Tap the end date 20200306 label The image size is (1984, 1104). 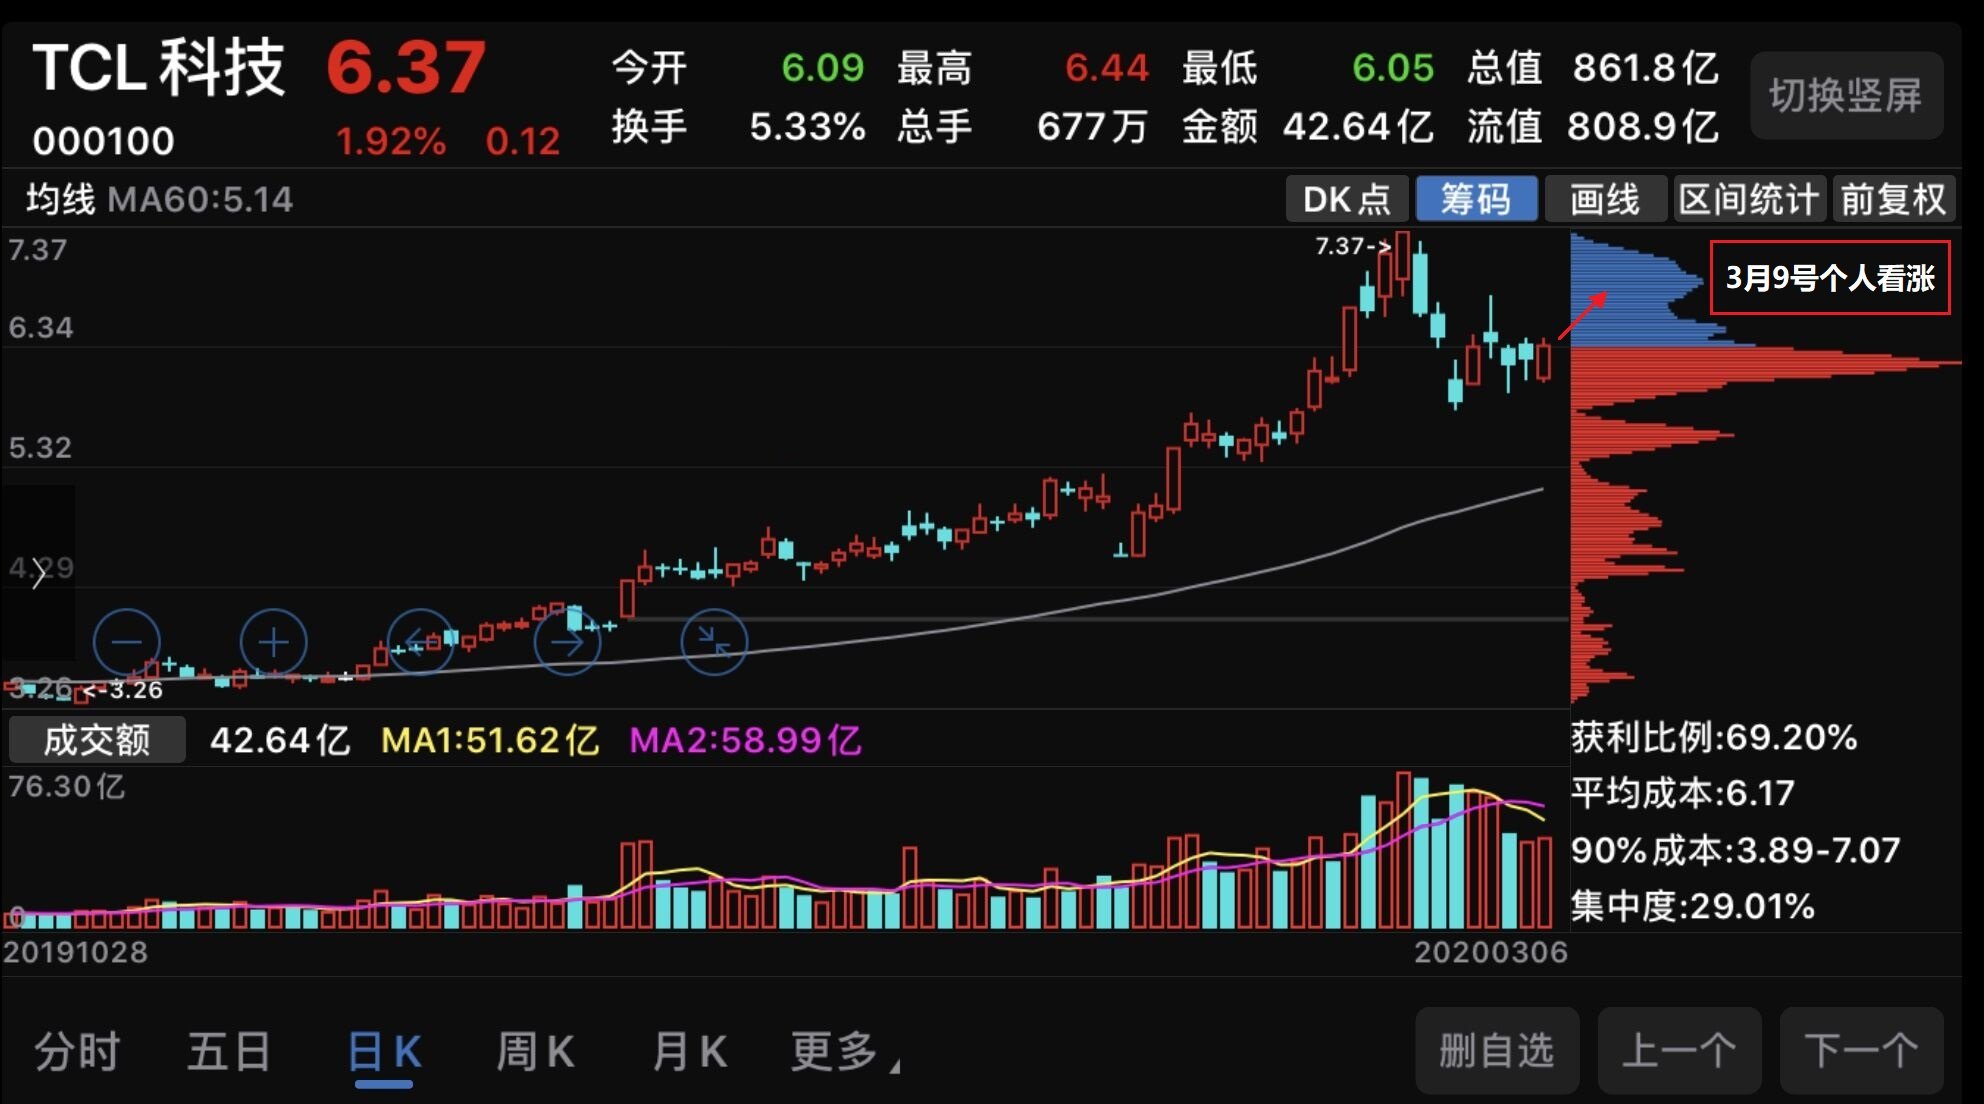point(1490,952)
